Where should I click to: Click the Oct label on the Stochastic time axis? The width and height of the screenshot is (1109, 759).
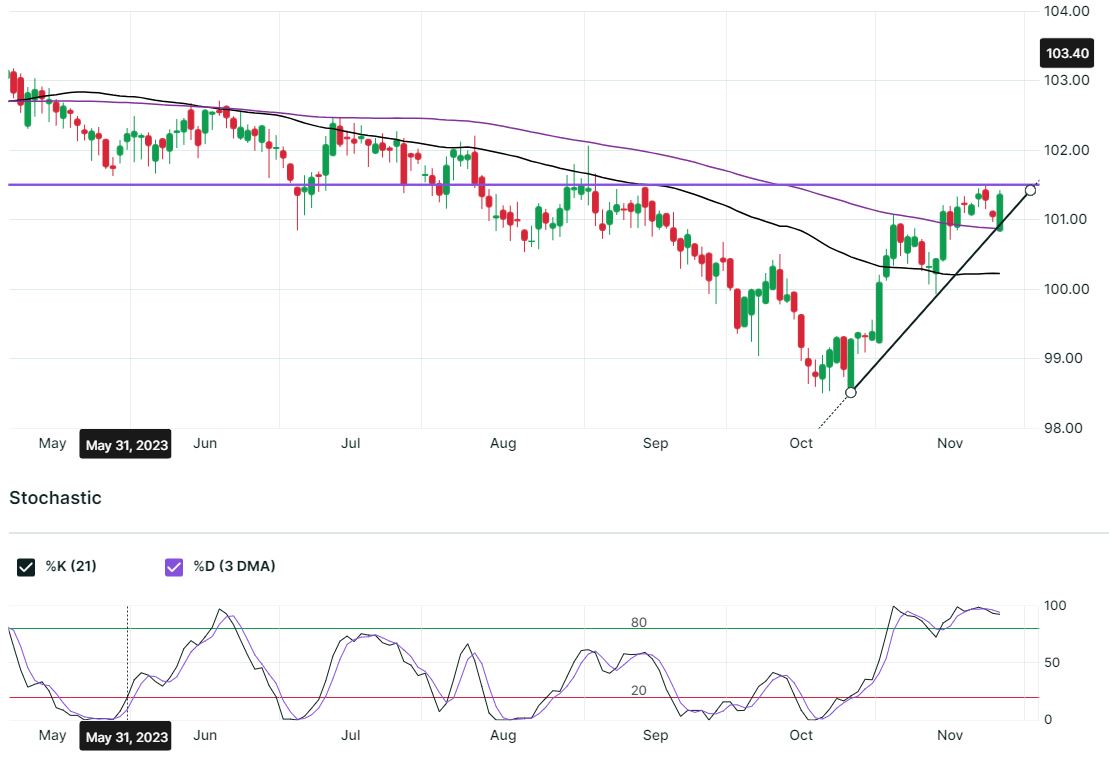801,736
